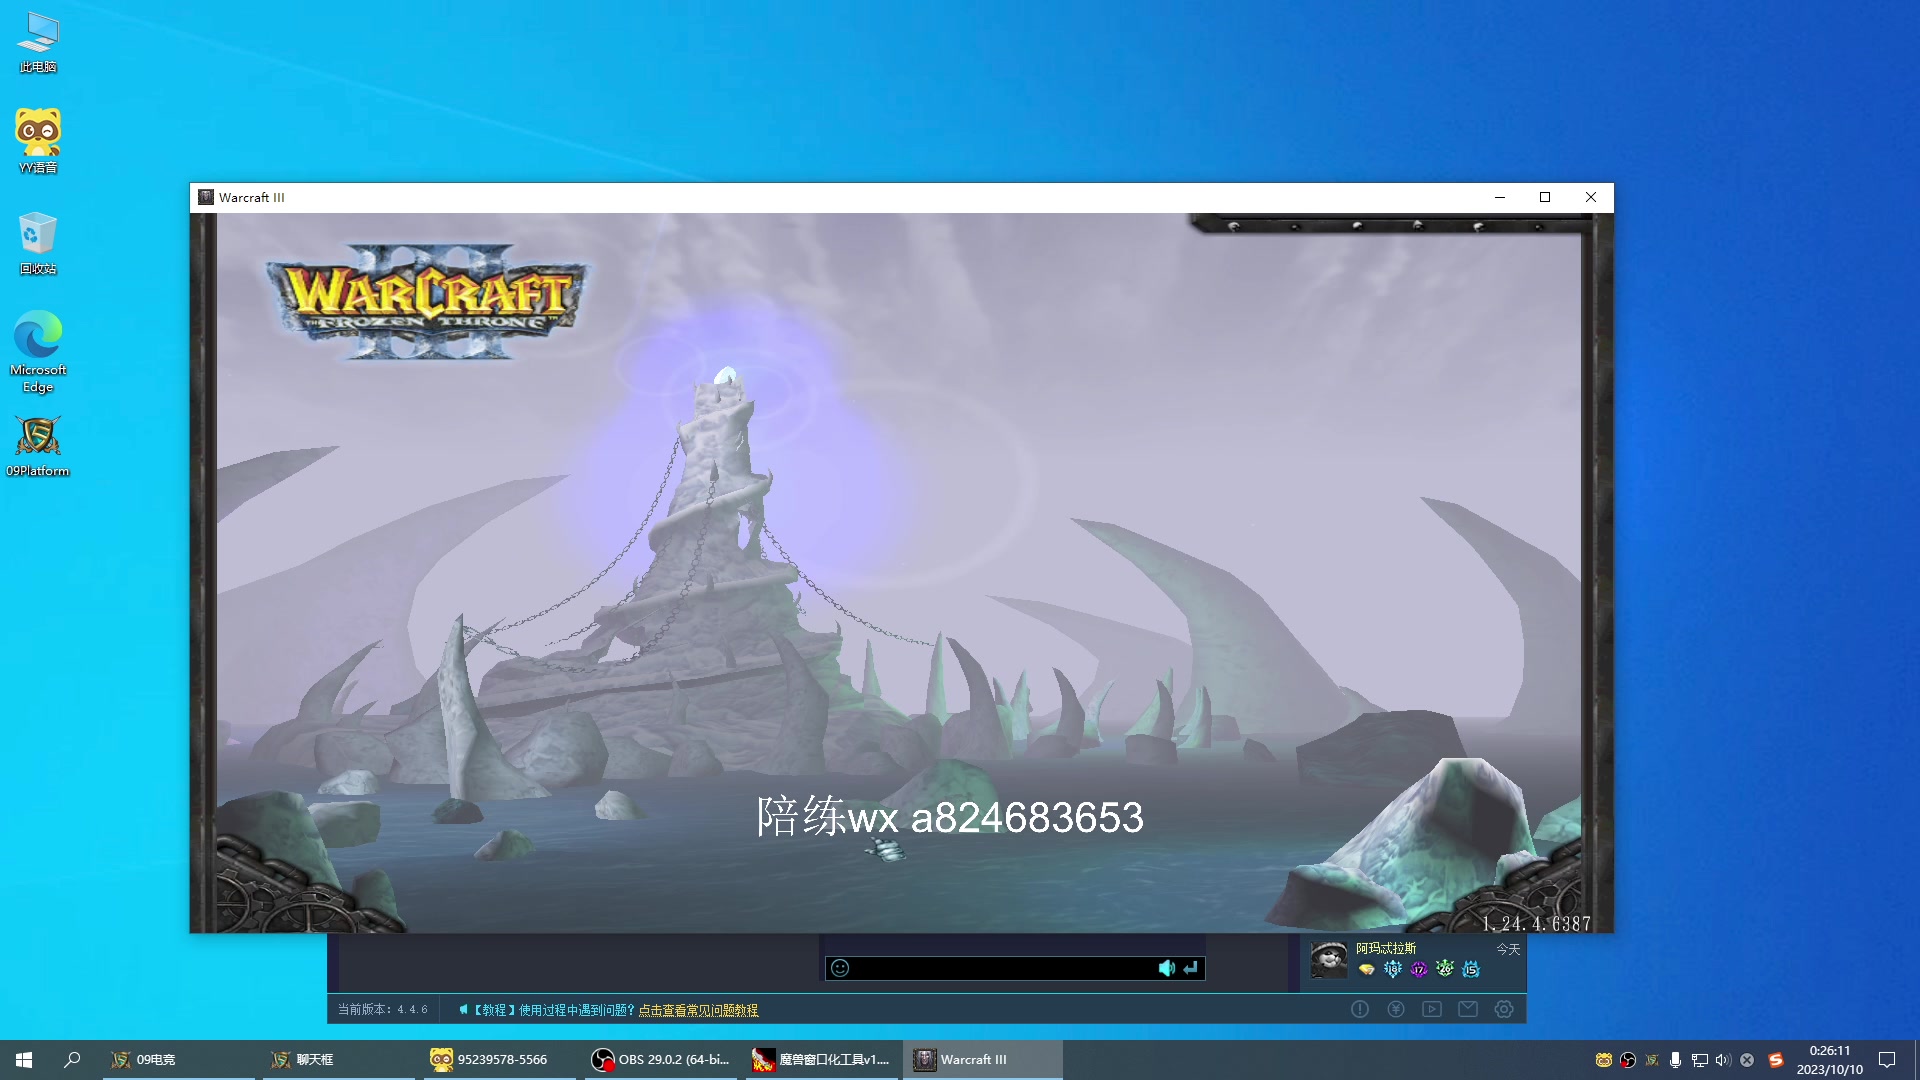Click the level 18 badge icon

(1393, 969)
